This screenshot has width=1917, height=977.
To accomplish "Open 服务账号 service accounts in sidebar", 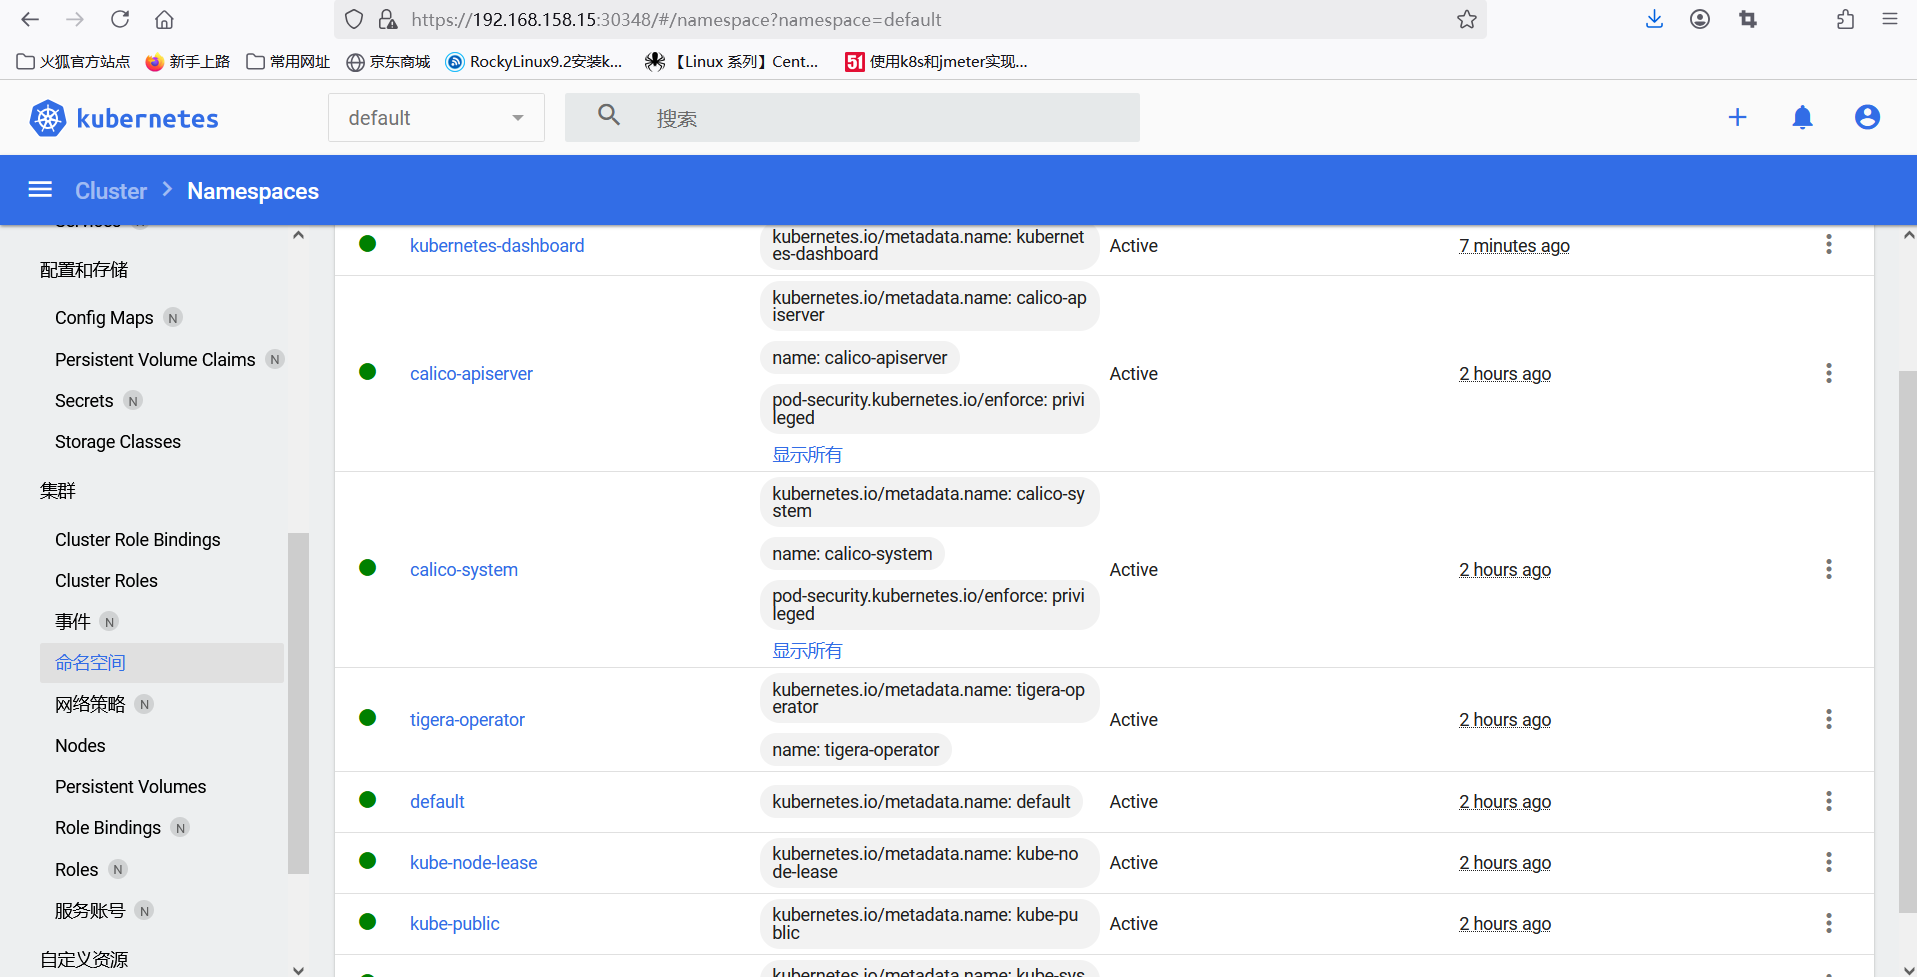I will coord(90,911).
